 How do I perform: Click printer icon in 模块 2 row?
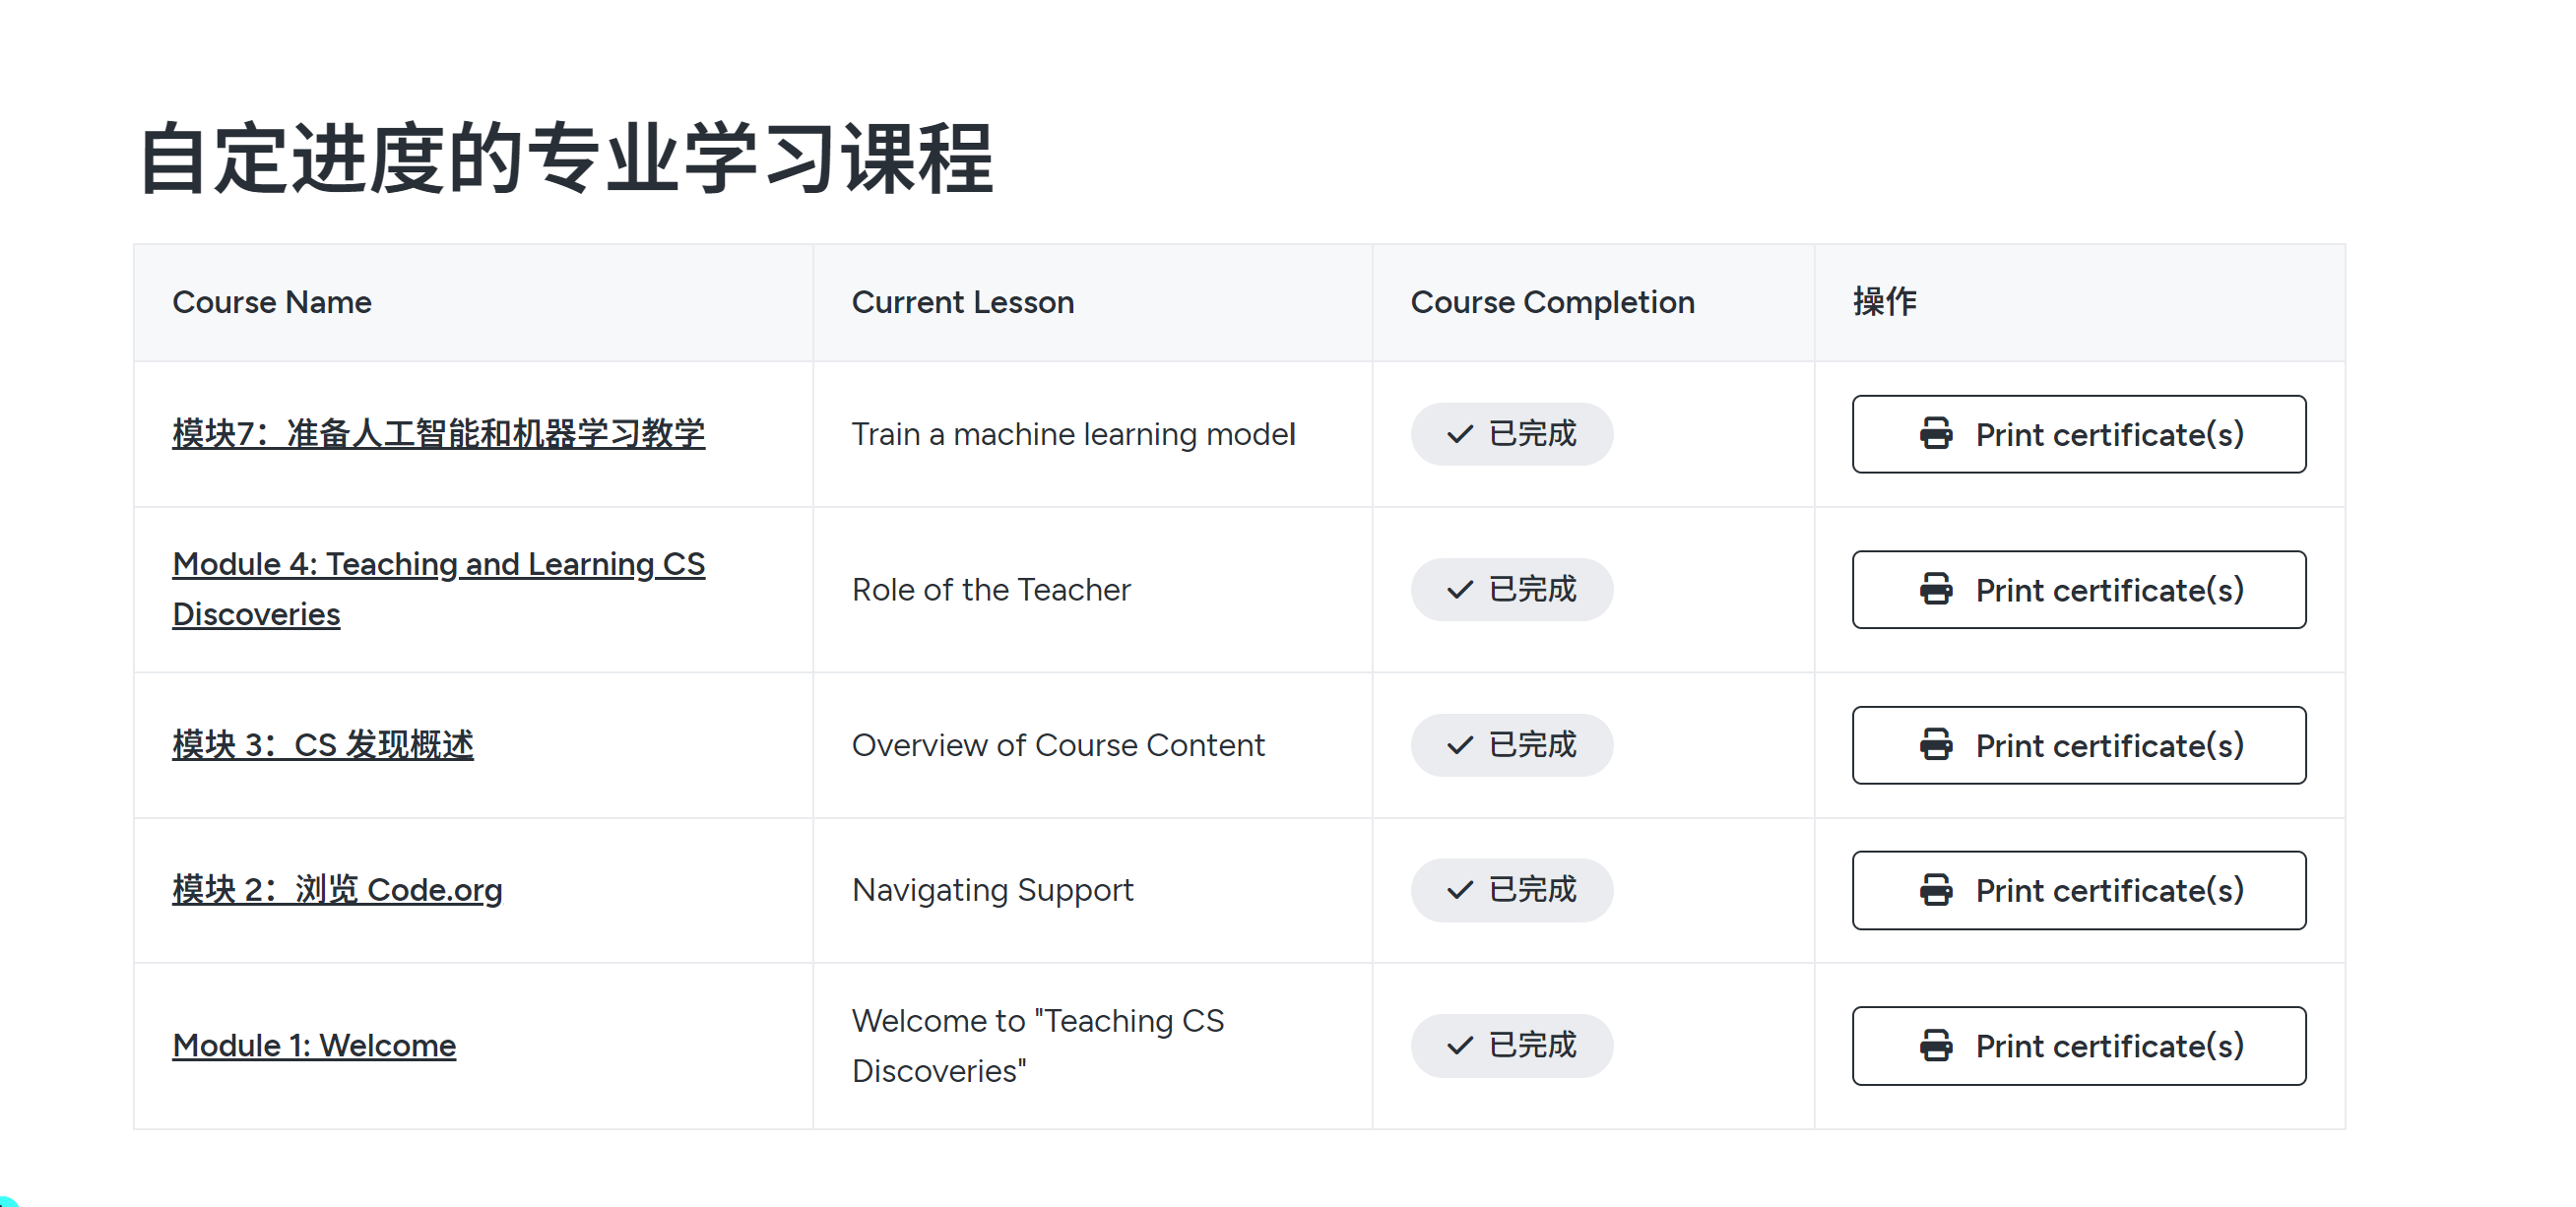point(1935,890)
